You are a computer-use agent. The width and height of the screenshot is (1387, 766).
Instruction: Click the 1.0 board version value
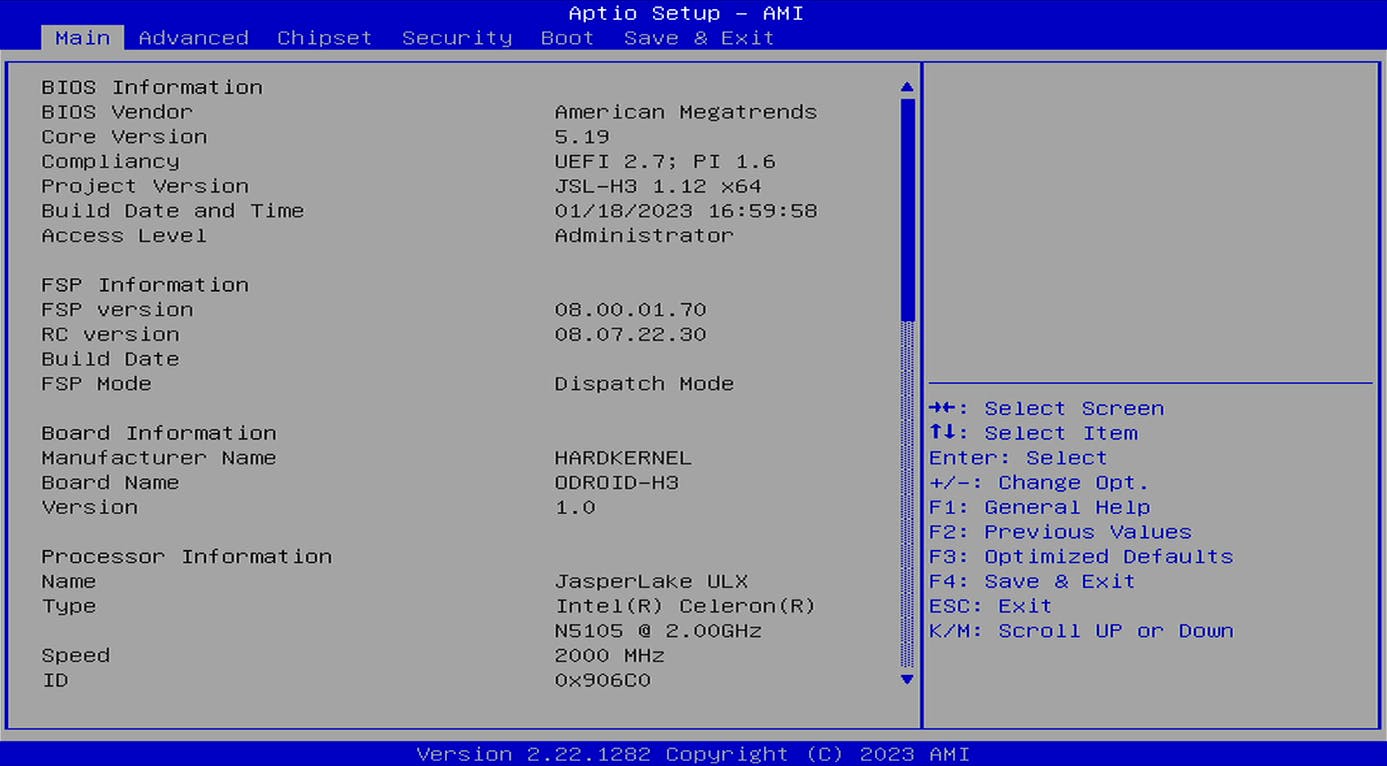click(x=575, y=507)
